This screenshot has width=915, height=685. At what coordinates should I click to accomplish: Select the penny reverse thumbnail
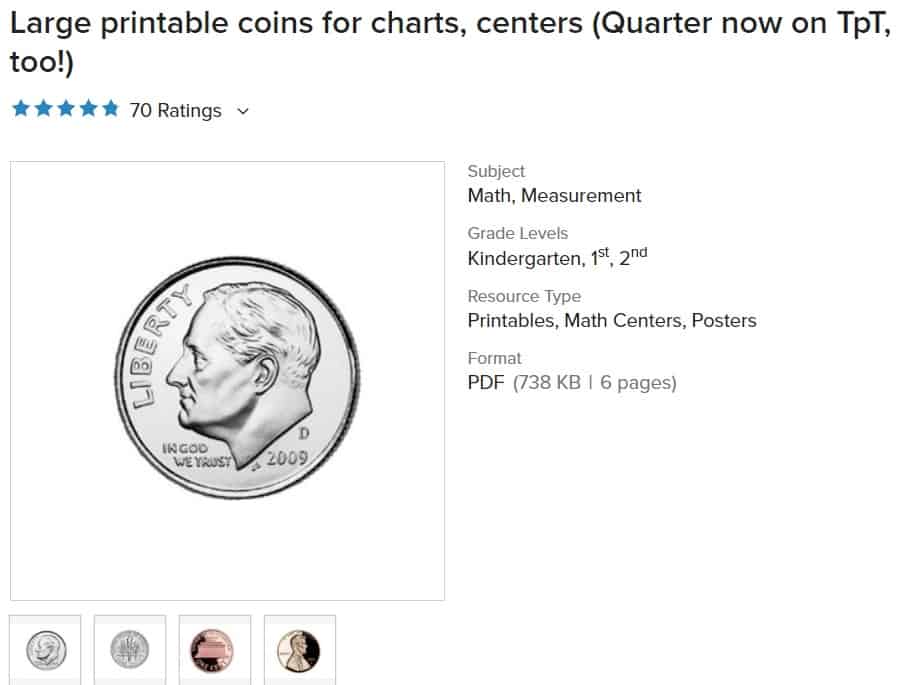tap(215, 649)
